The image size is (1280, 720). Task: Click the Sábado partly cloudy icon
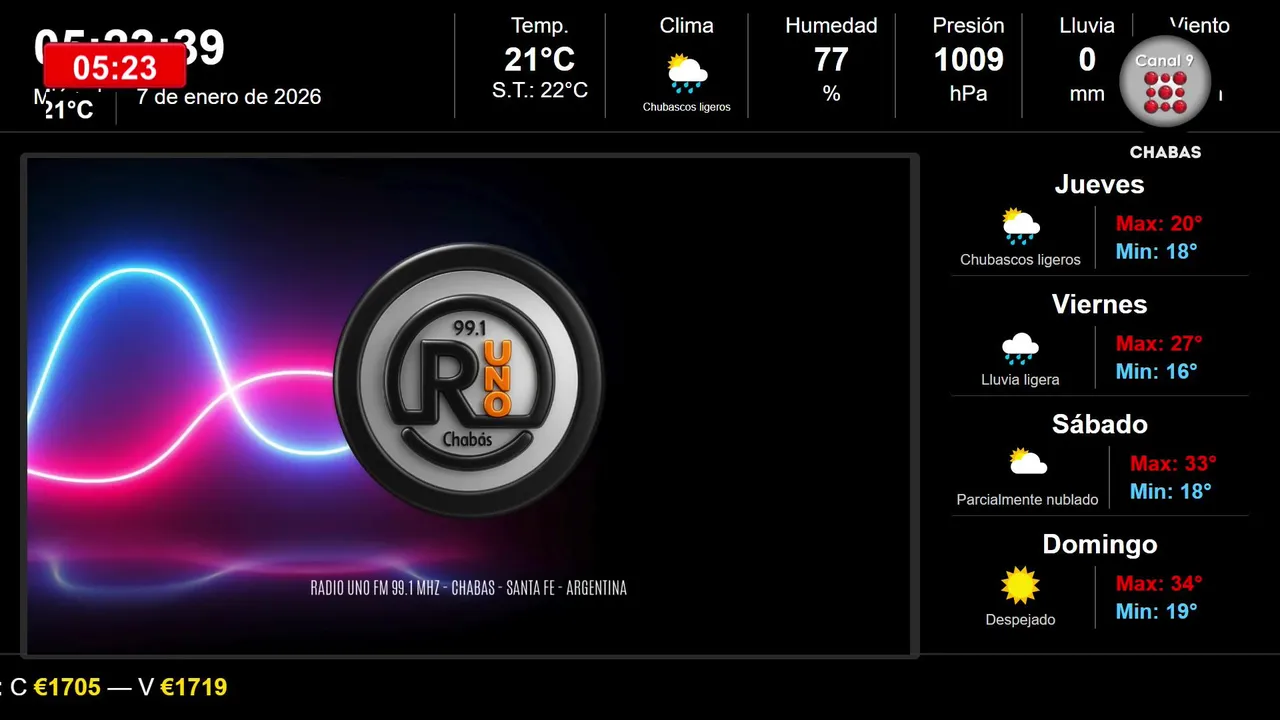(x=1028, y=461)
